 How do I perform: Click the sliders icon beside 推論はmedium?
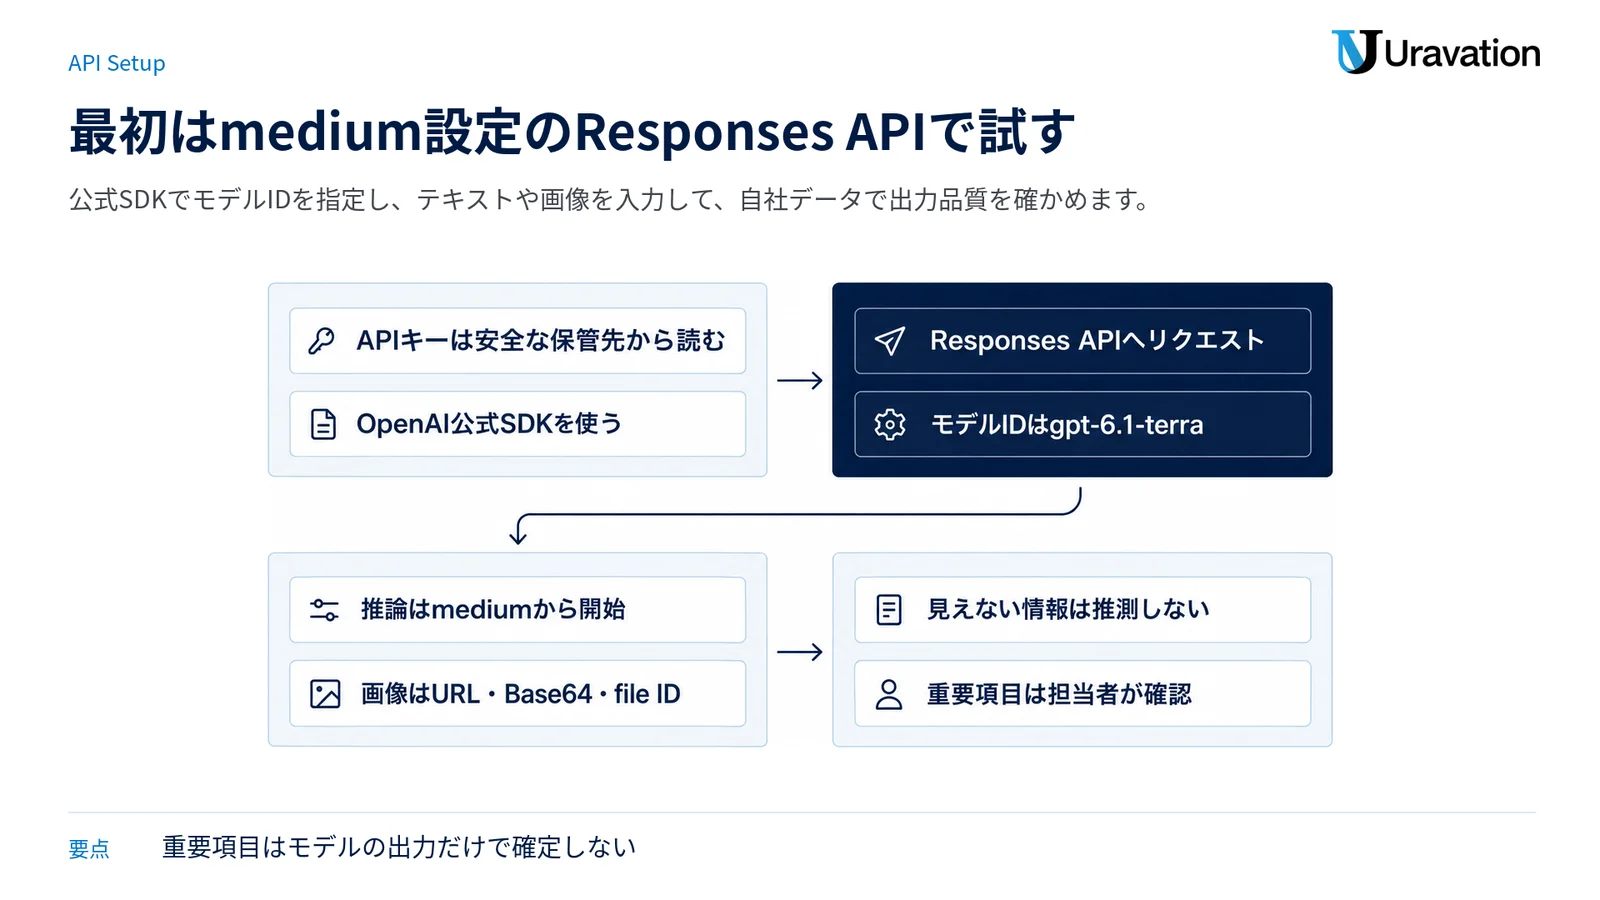(324, 610)
